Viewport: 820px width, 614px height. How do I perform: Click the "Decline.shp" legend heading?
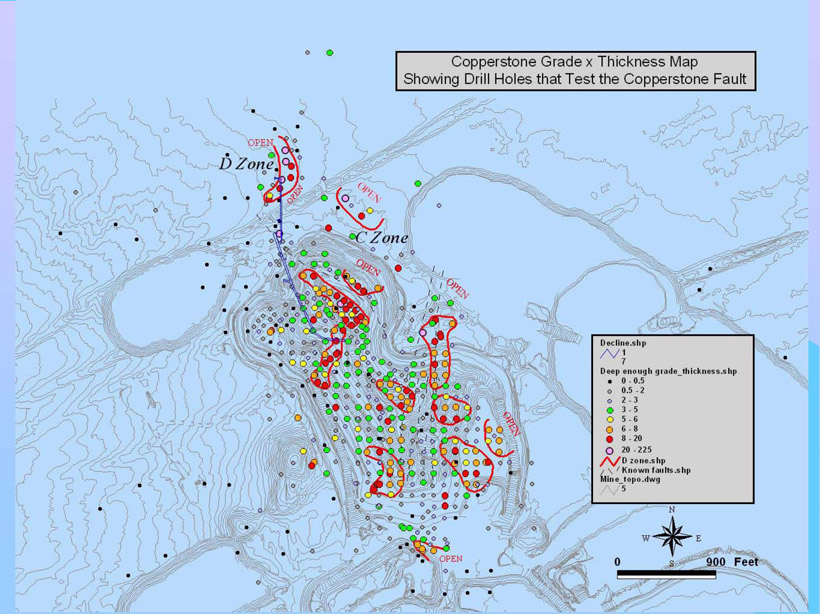(623, 343)
